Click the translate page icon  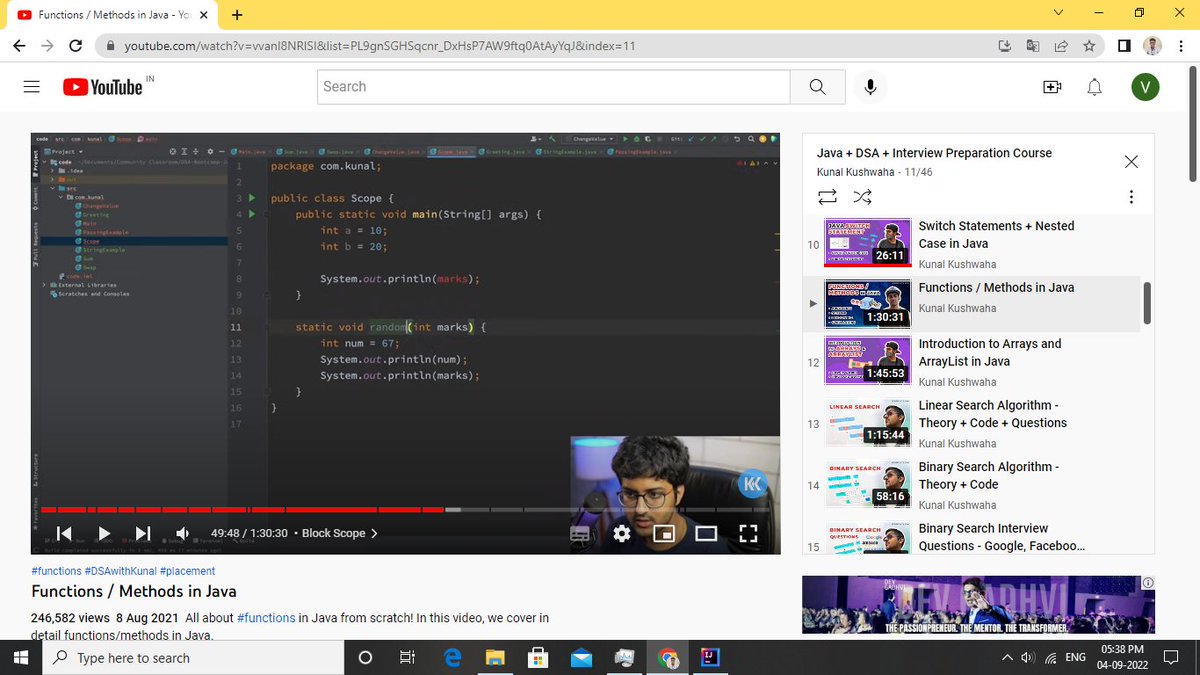(1033, 46)
